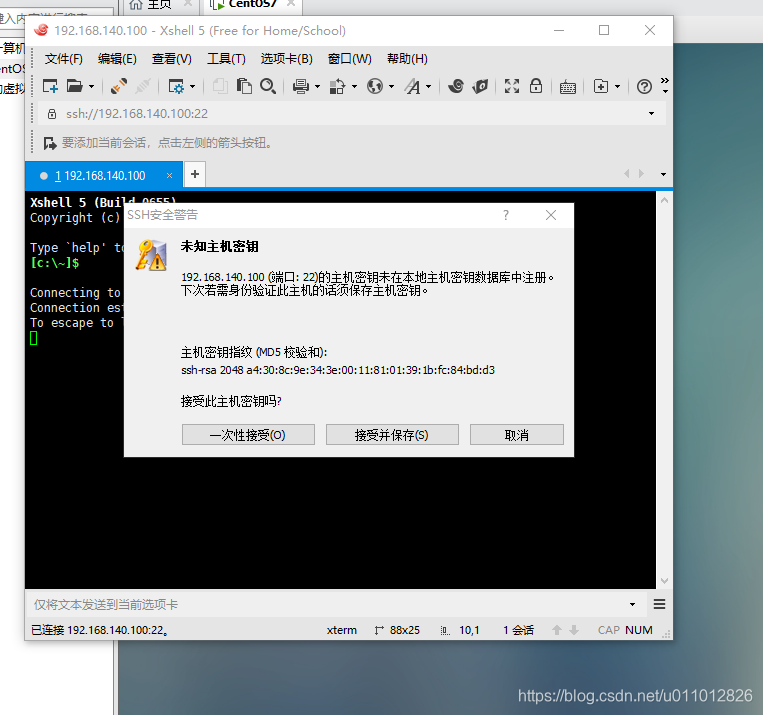This screenshot has height=715, width=763.
Task: Open the 选项卡(B) menu
Action: pos(287,59)
